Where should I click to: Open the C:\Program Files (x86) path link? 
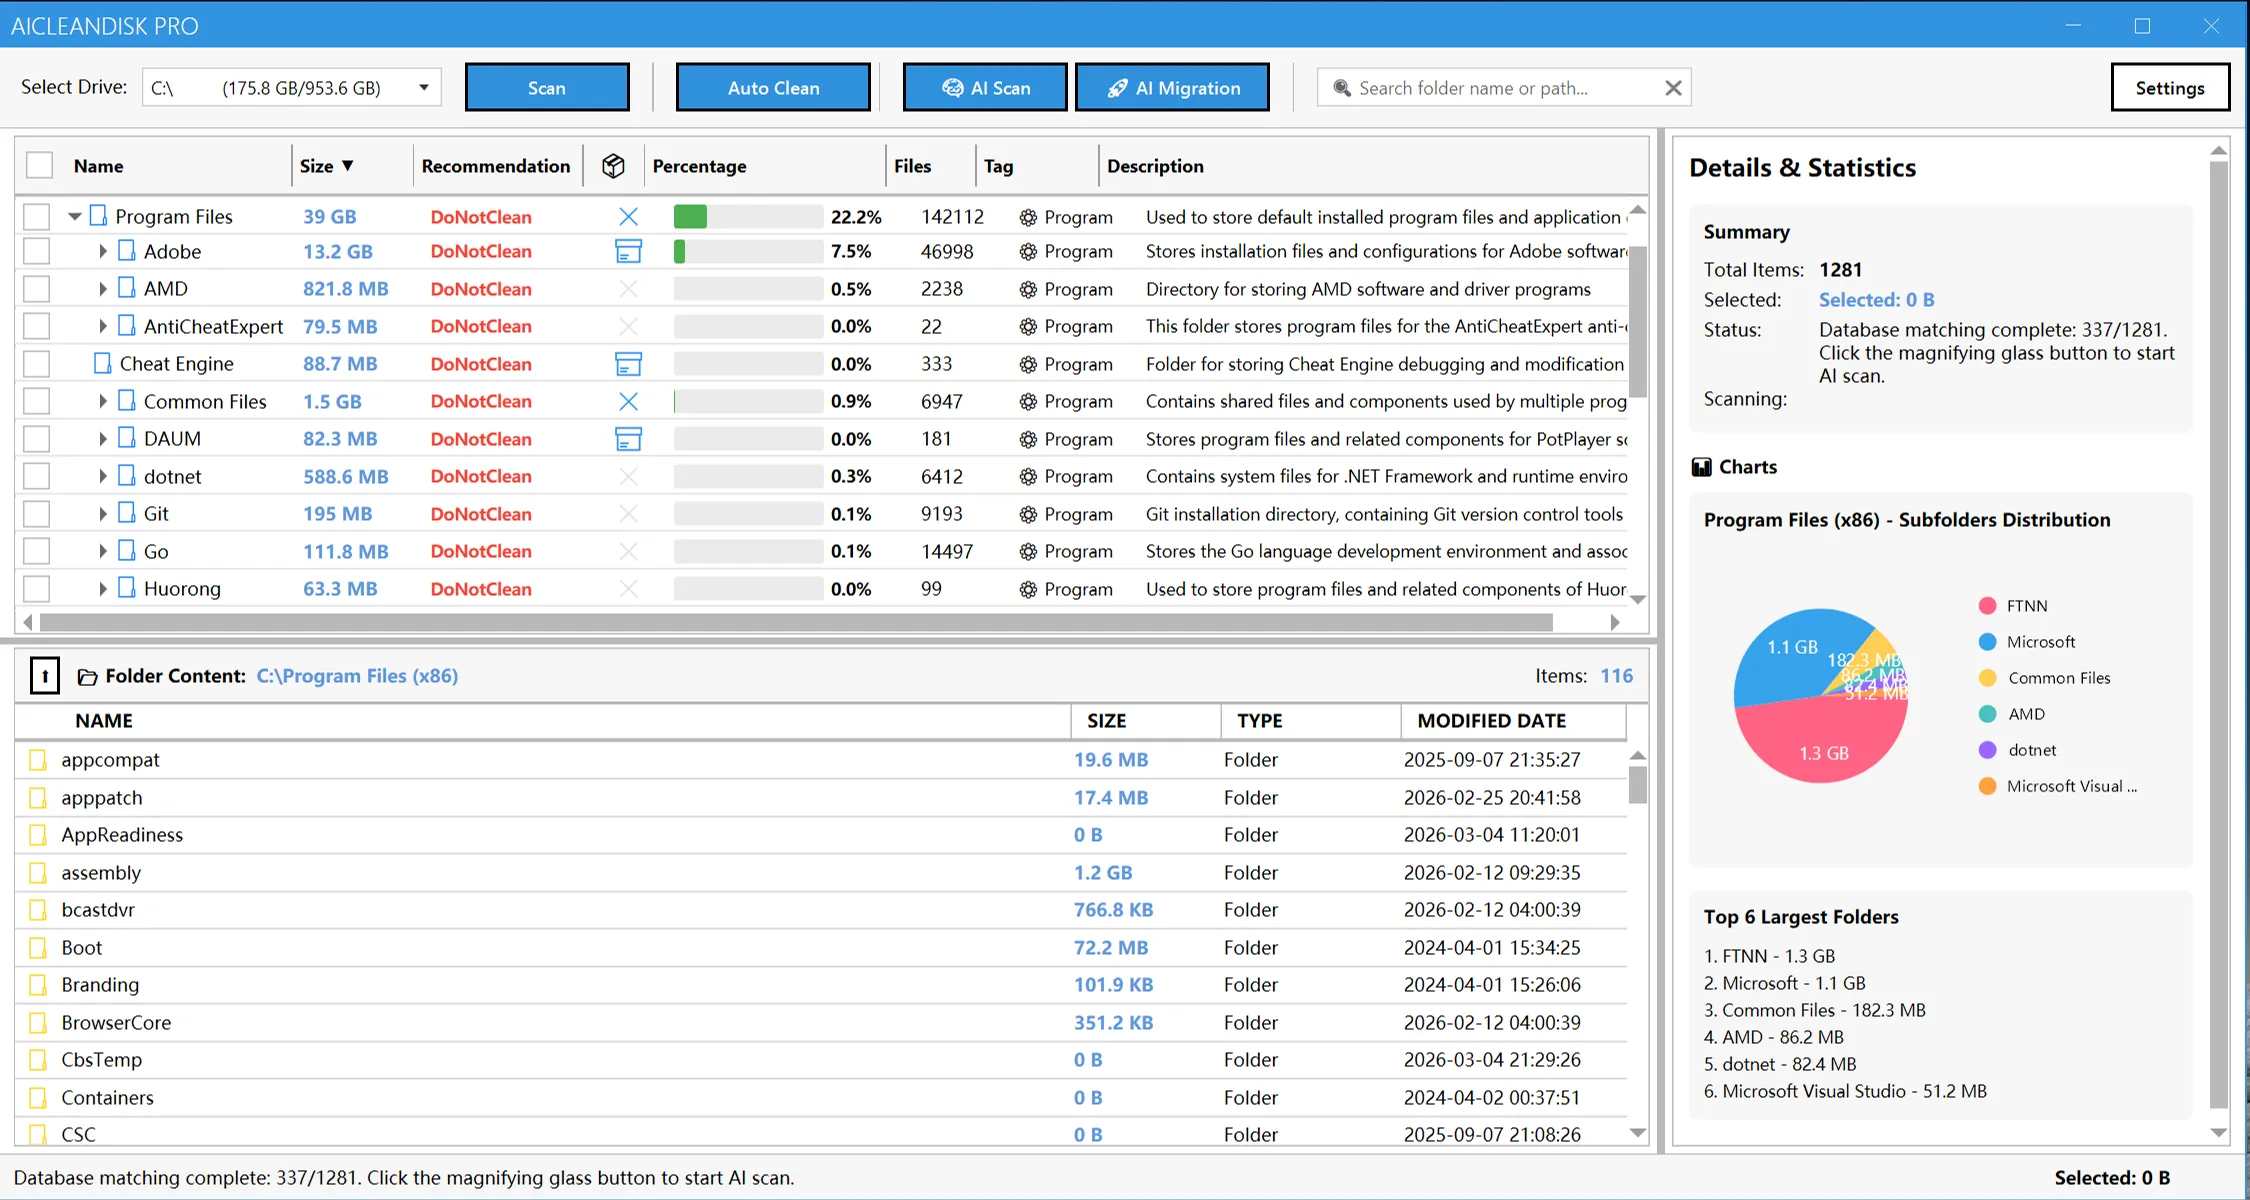pyautogui.click(x=357, y=676)
